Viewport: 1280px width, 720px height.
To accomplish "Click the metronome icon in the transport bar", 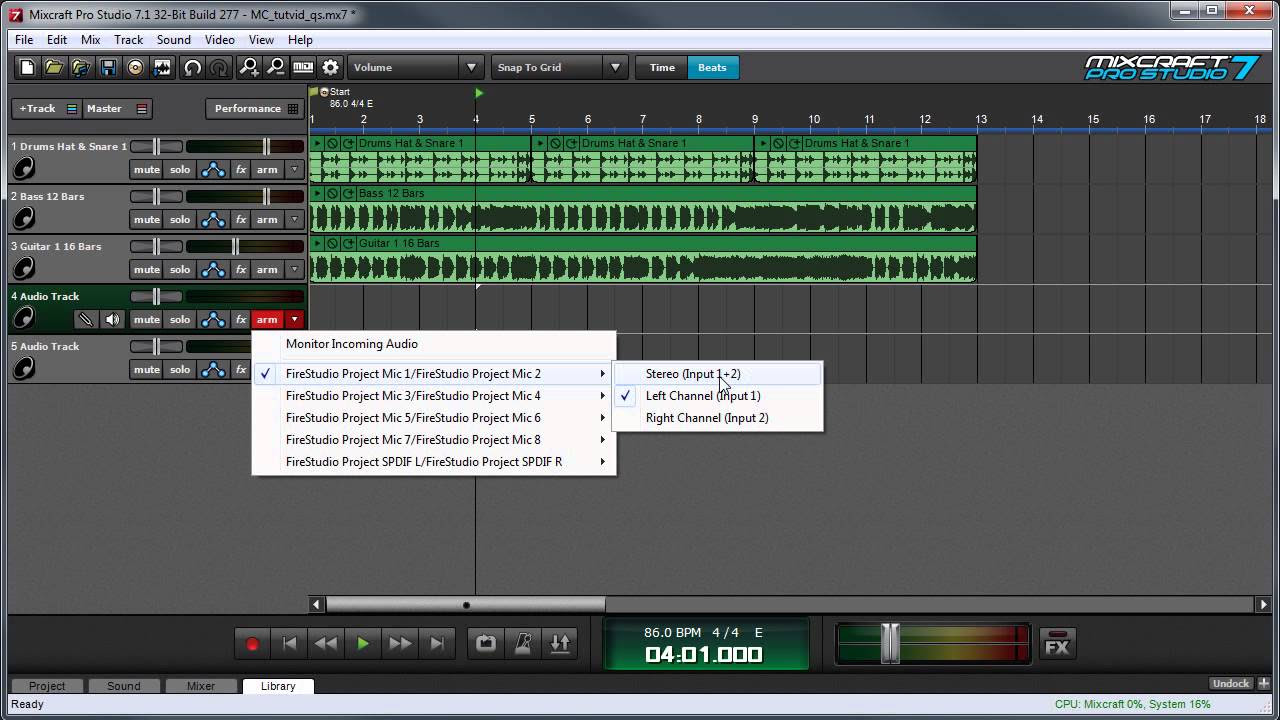I will [524, 643].
